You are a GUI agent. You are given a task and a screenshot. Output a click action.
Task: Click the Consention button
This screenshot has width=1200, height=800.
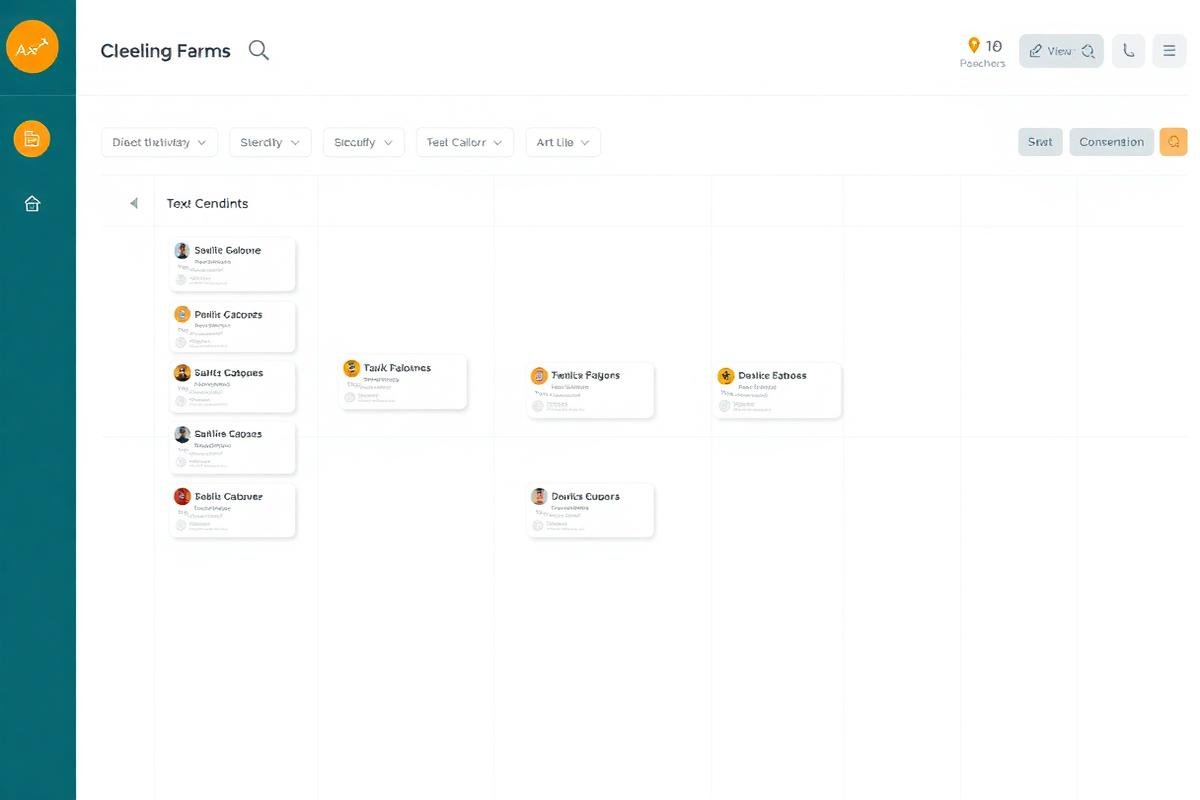click(1112, 142)
